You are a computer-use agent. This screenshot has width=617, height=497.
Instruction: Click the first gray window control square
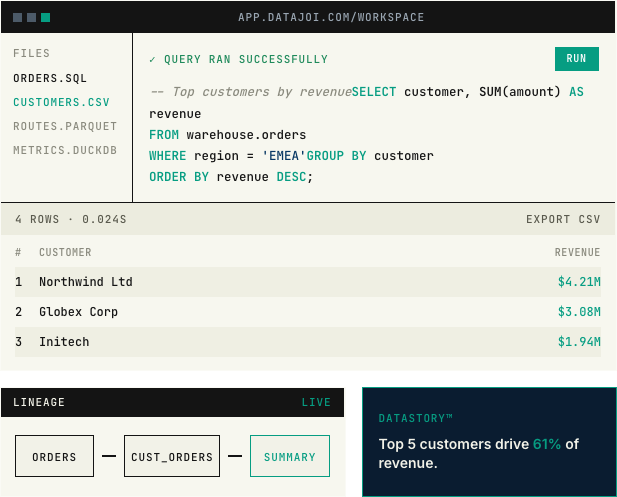coord(17,17)
